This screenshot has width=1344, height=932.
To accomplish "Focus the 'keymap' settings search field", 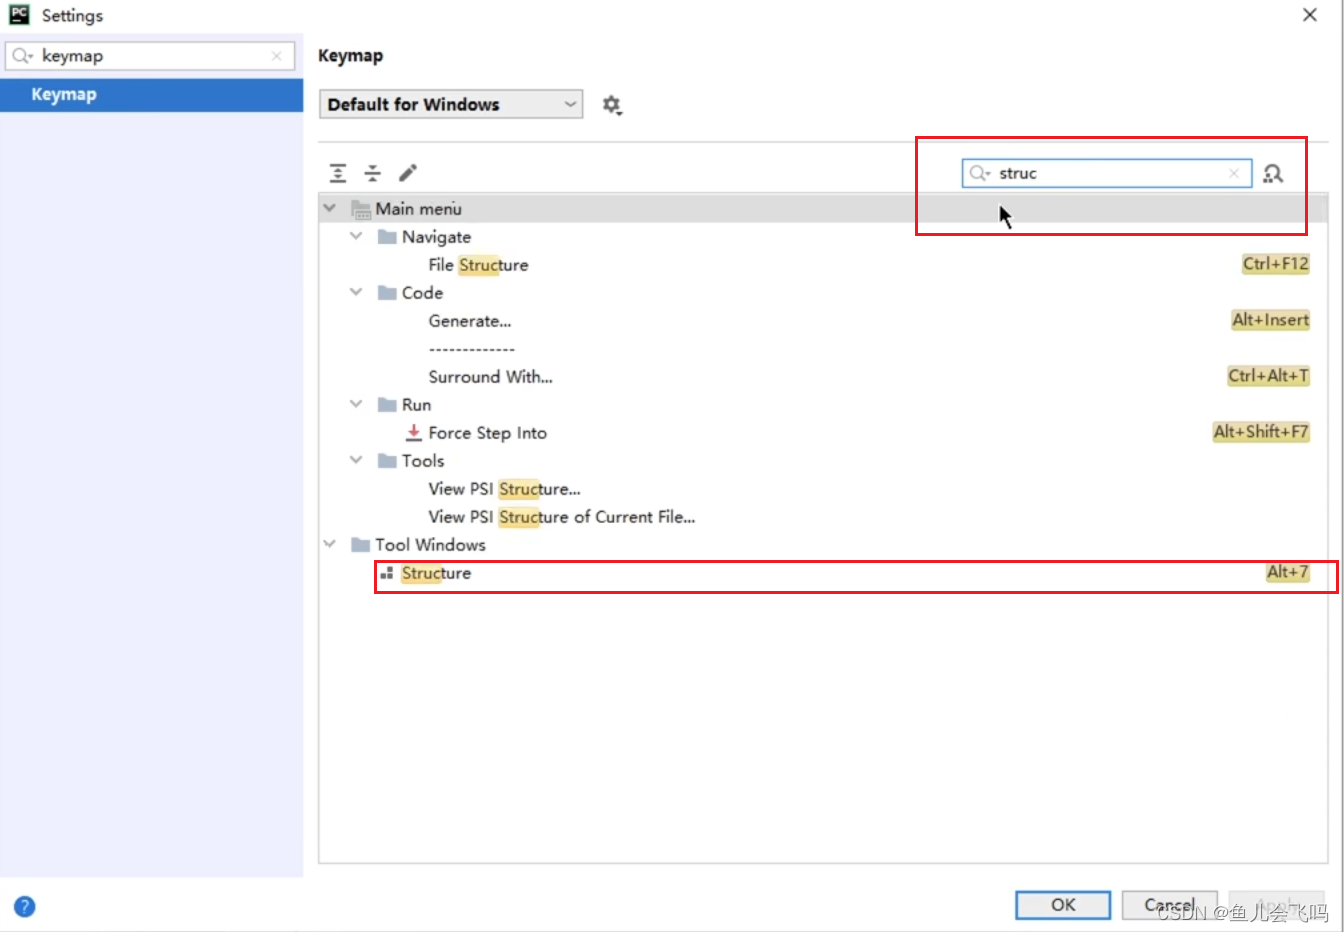I will (x=150, y=56).
